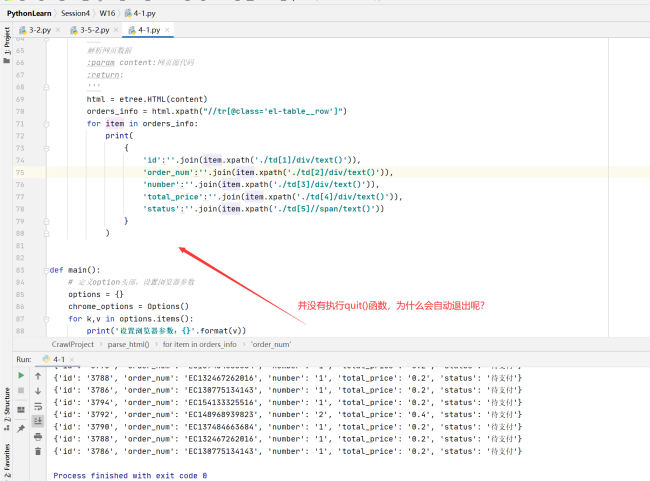Jump up the stack trace with up arrow

coord(38,376)
